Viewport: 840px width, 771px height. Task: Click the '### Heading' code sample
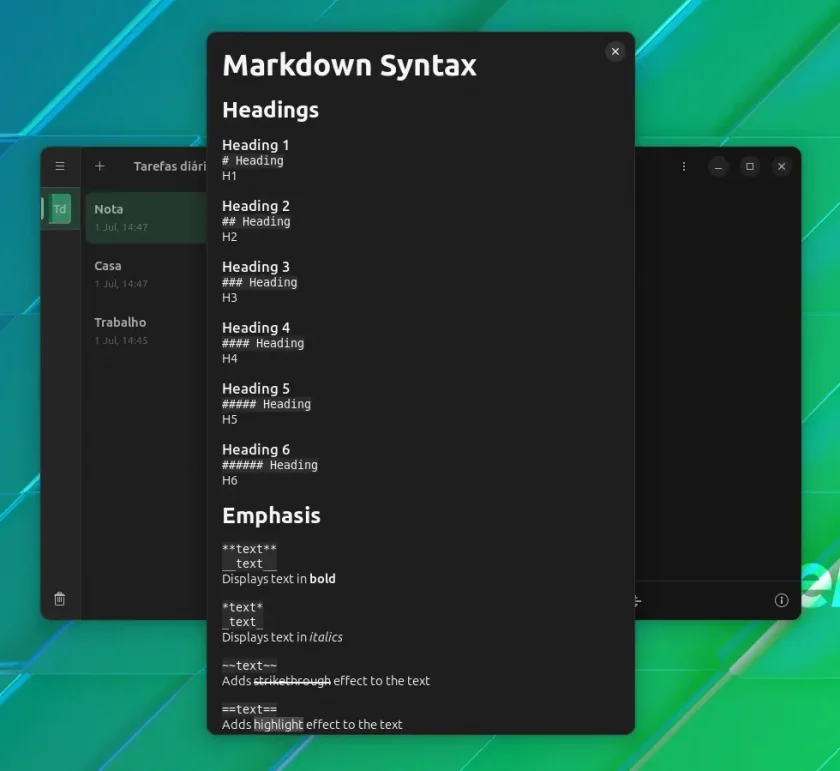pos(260,282)
